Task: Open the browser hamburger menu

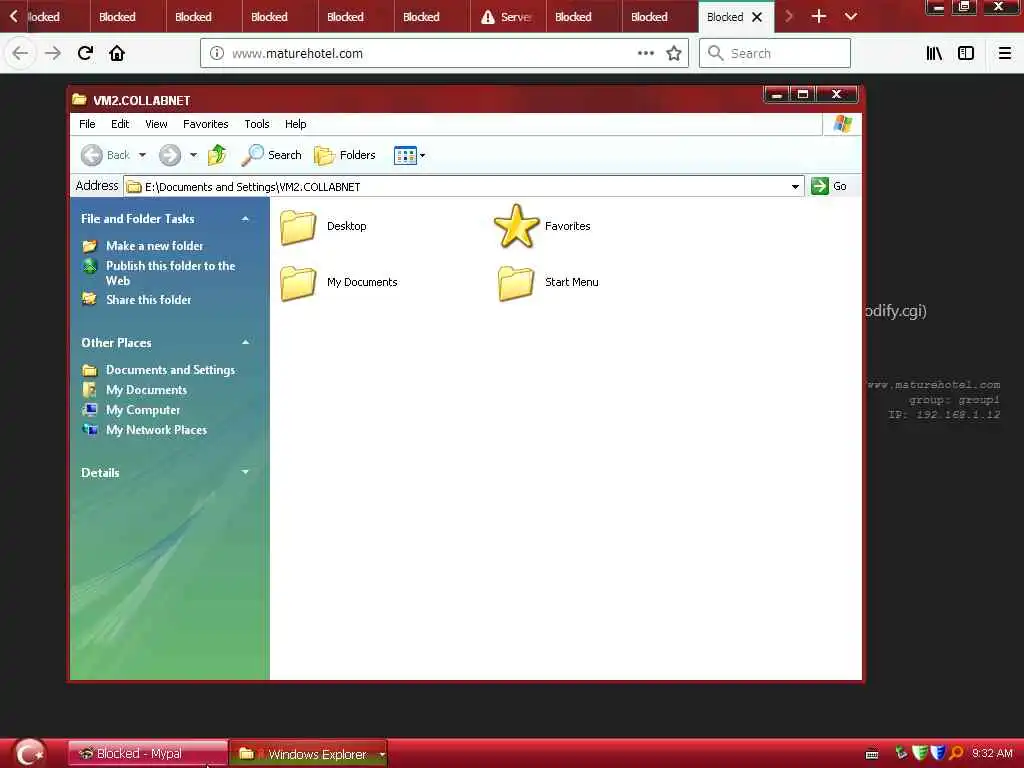Action: point(1005,53)
